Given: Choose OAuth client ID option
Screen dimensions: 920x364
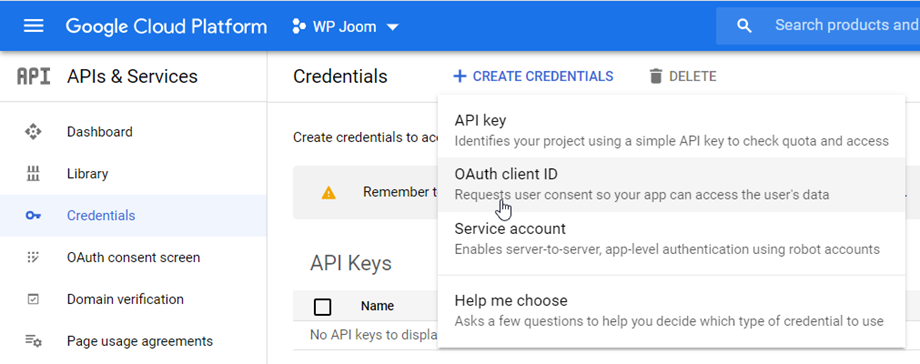Looking at the screenshot, I should tap(671, 184).
